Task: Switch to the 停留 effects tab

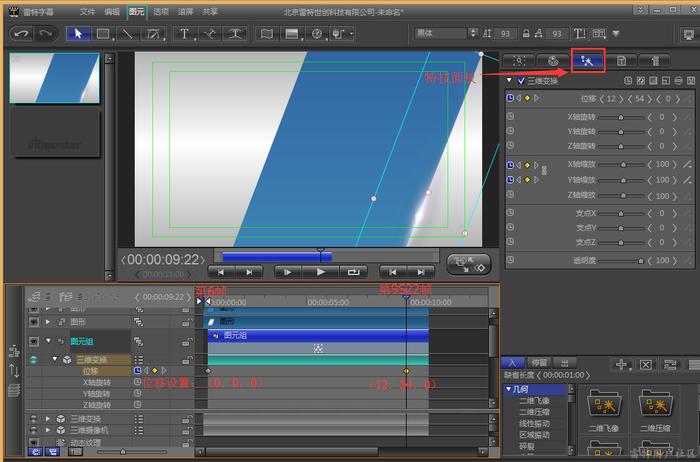Action: click(539, 363)
